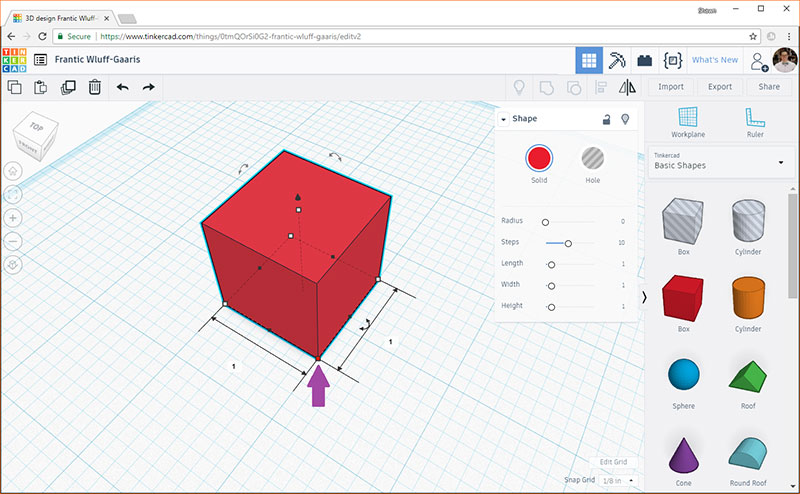Collapse the Shape inspector panel
800x494 pixels.
click(504, 119)
